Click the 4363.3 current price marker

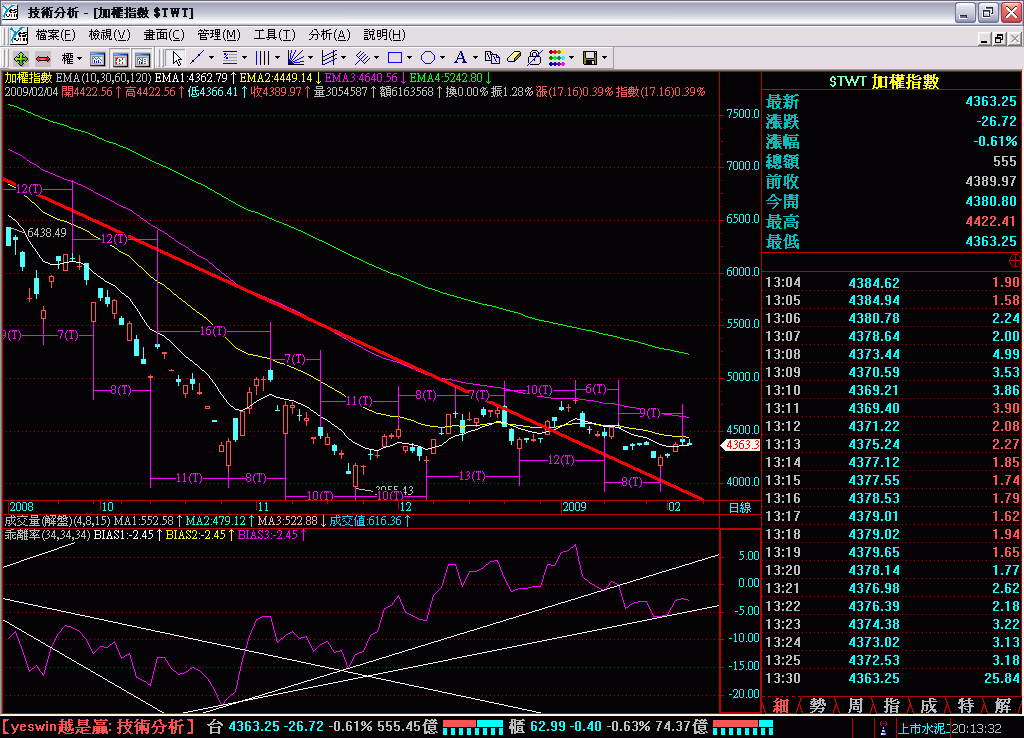(x=741, y=445)
